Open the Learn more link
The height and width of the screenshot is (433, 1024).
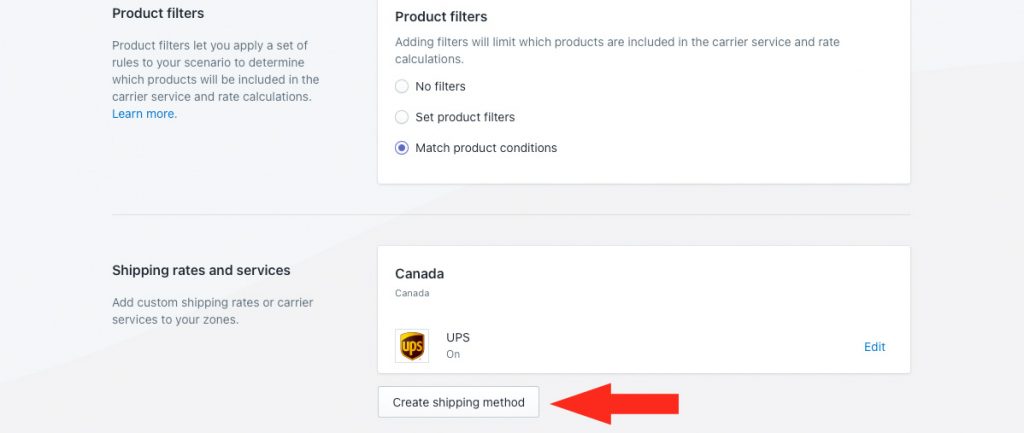[143, 114]
